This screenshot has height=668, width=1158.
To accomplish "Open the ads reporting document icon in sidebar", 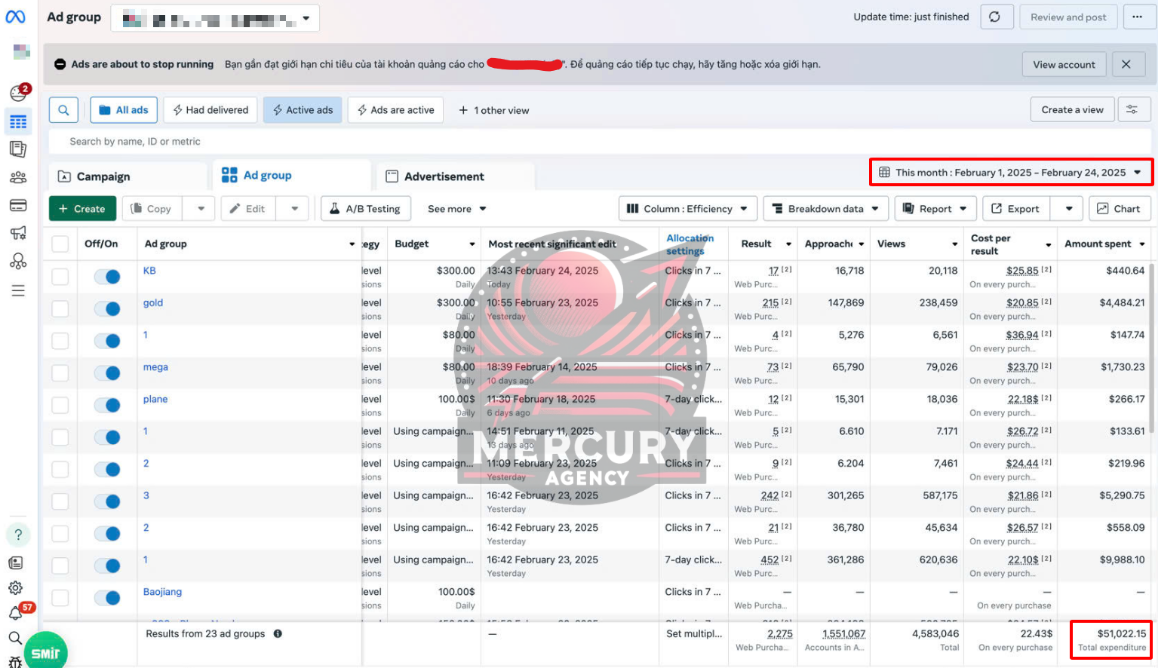I will 18,149.
